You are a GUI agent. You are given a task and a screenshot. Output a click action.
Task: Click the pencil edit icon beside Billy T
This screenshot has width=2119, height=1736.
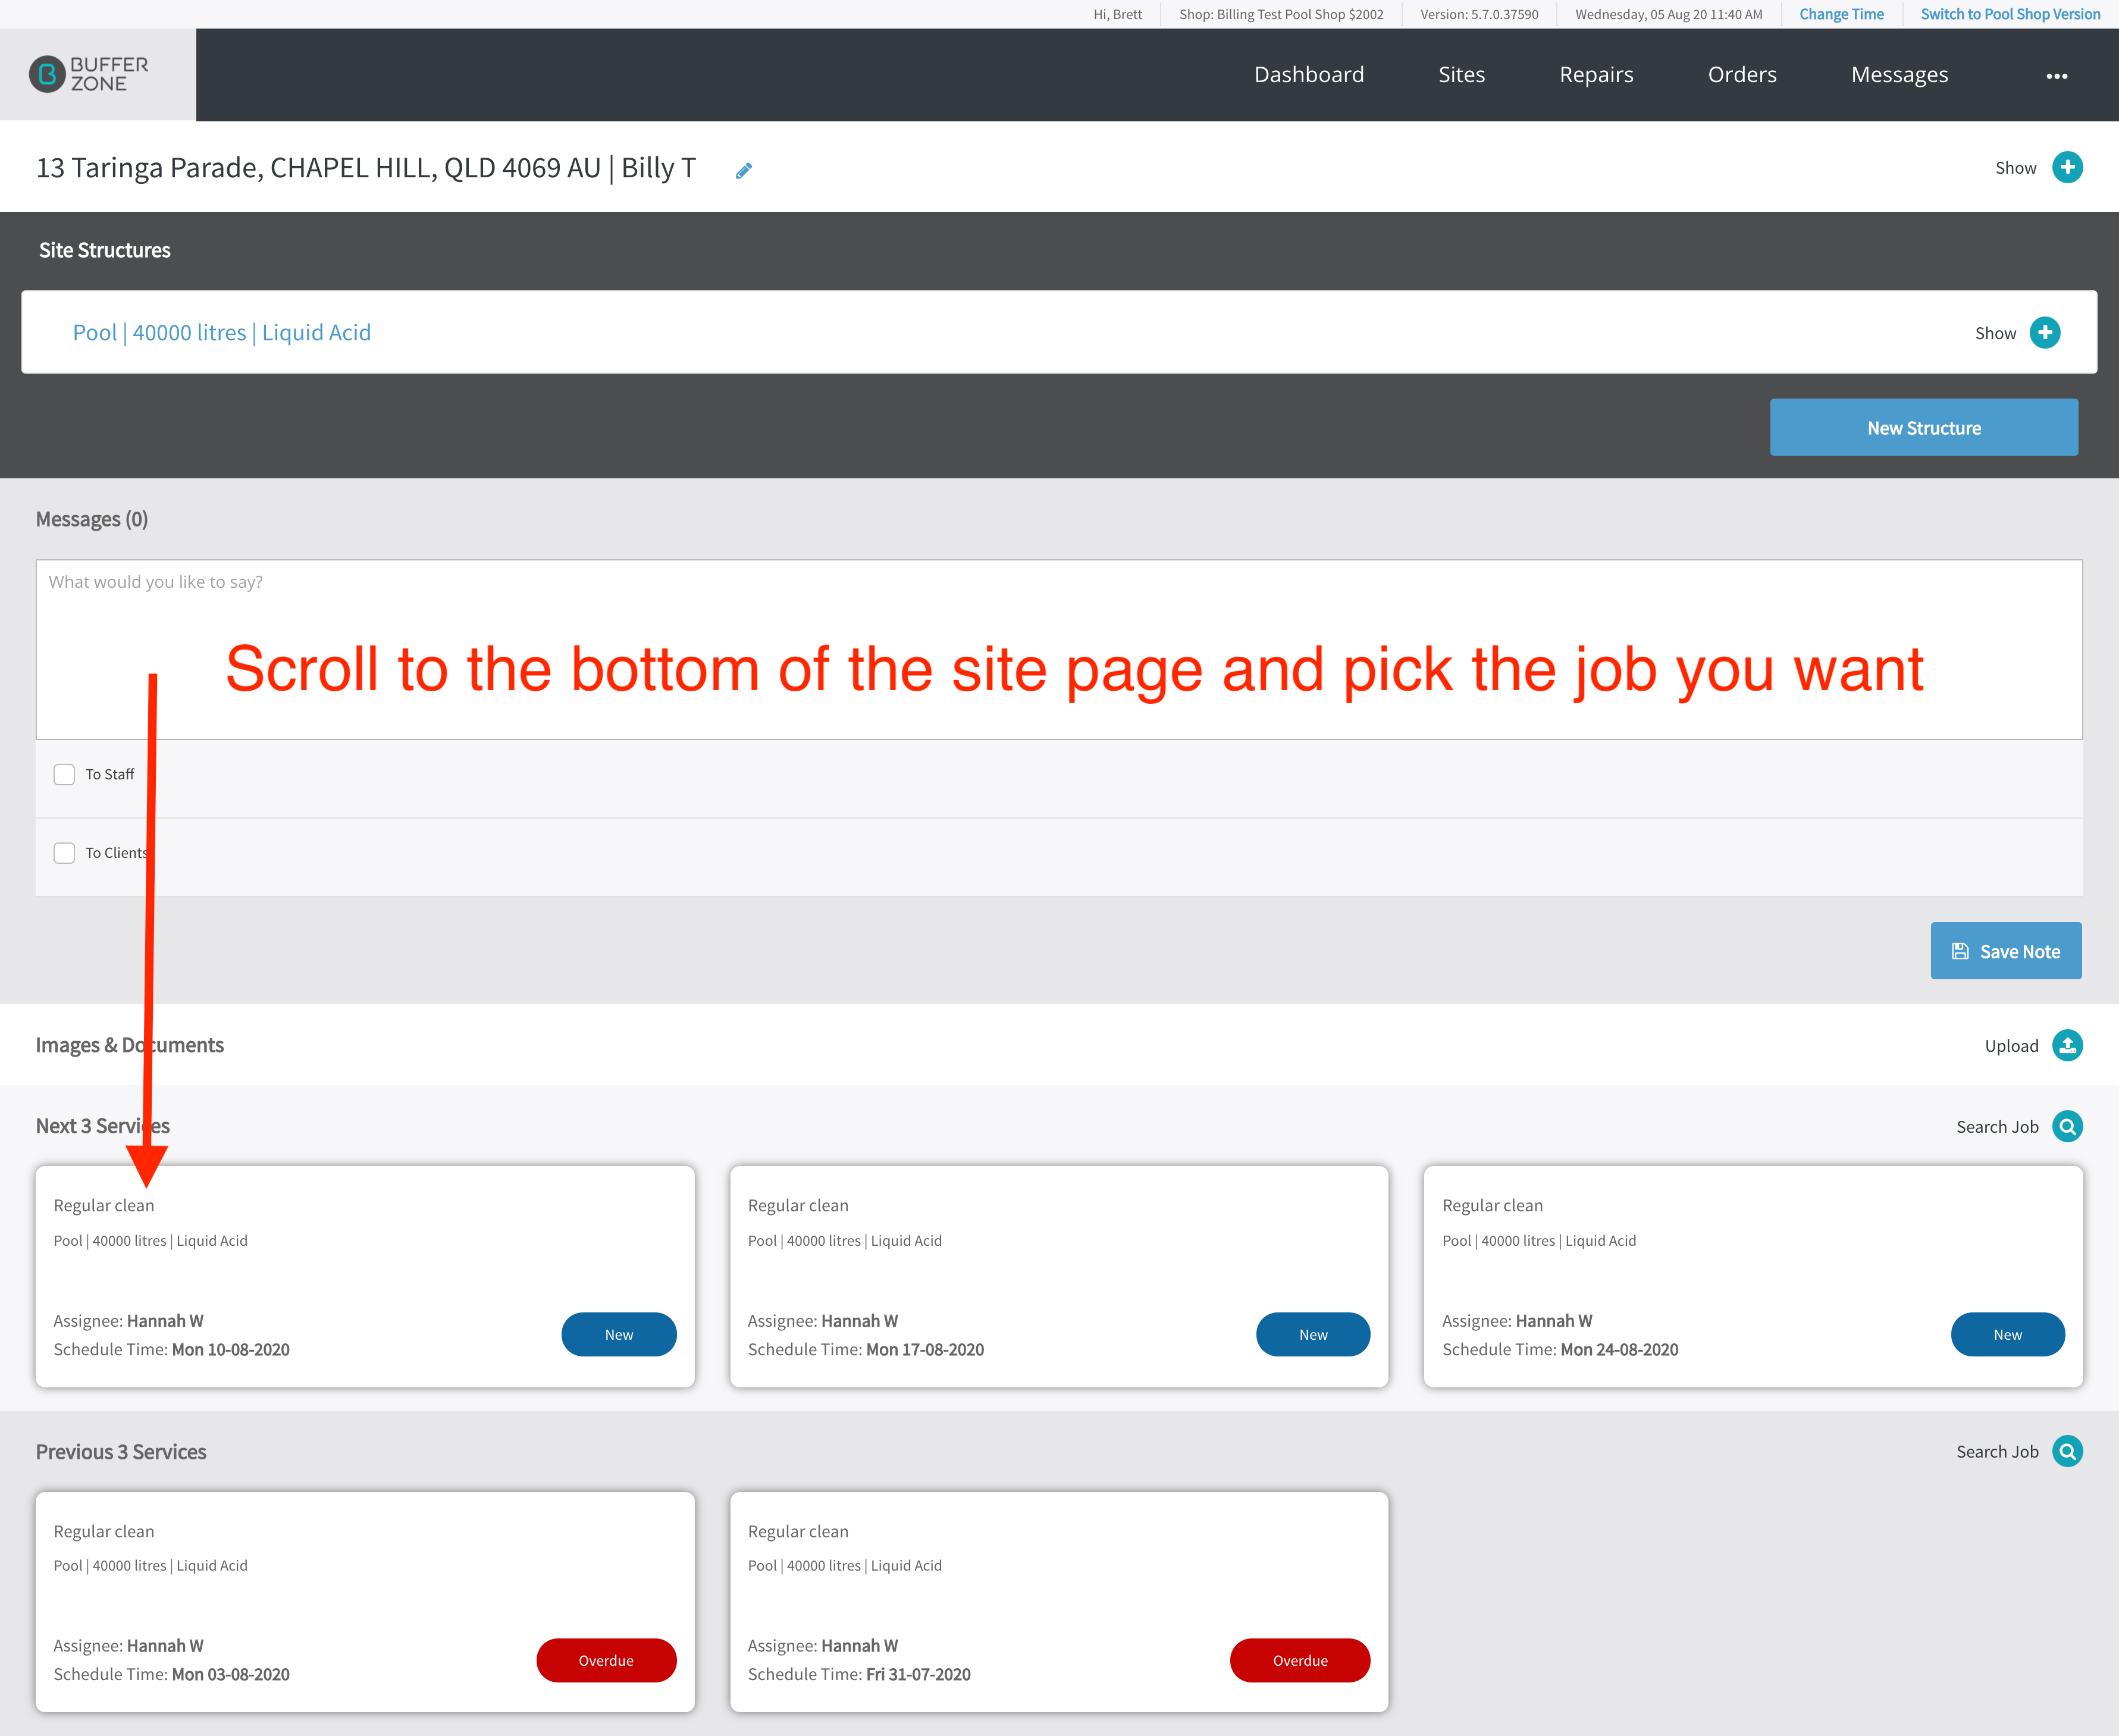[x=743, y=171]
